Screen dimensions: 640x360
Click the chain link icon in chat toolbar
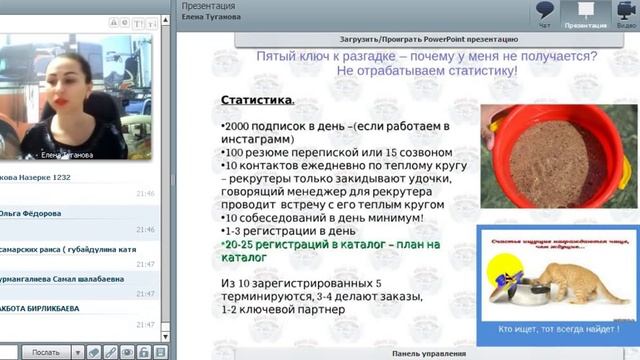pos(111,352)
